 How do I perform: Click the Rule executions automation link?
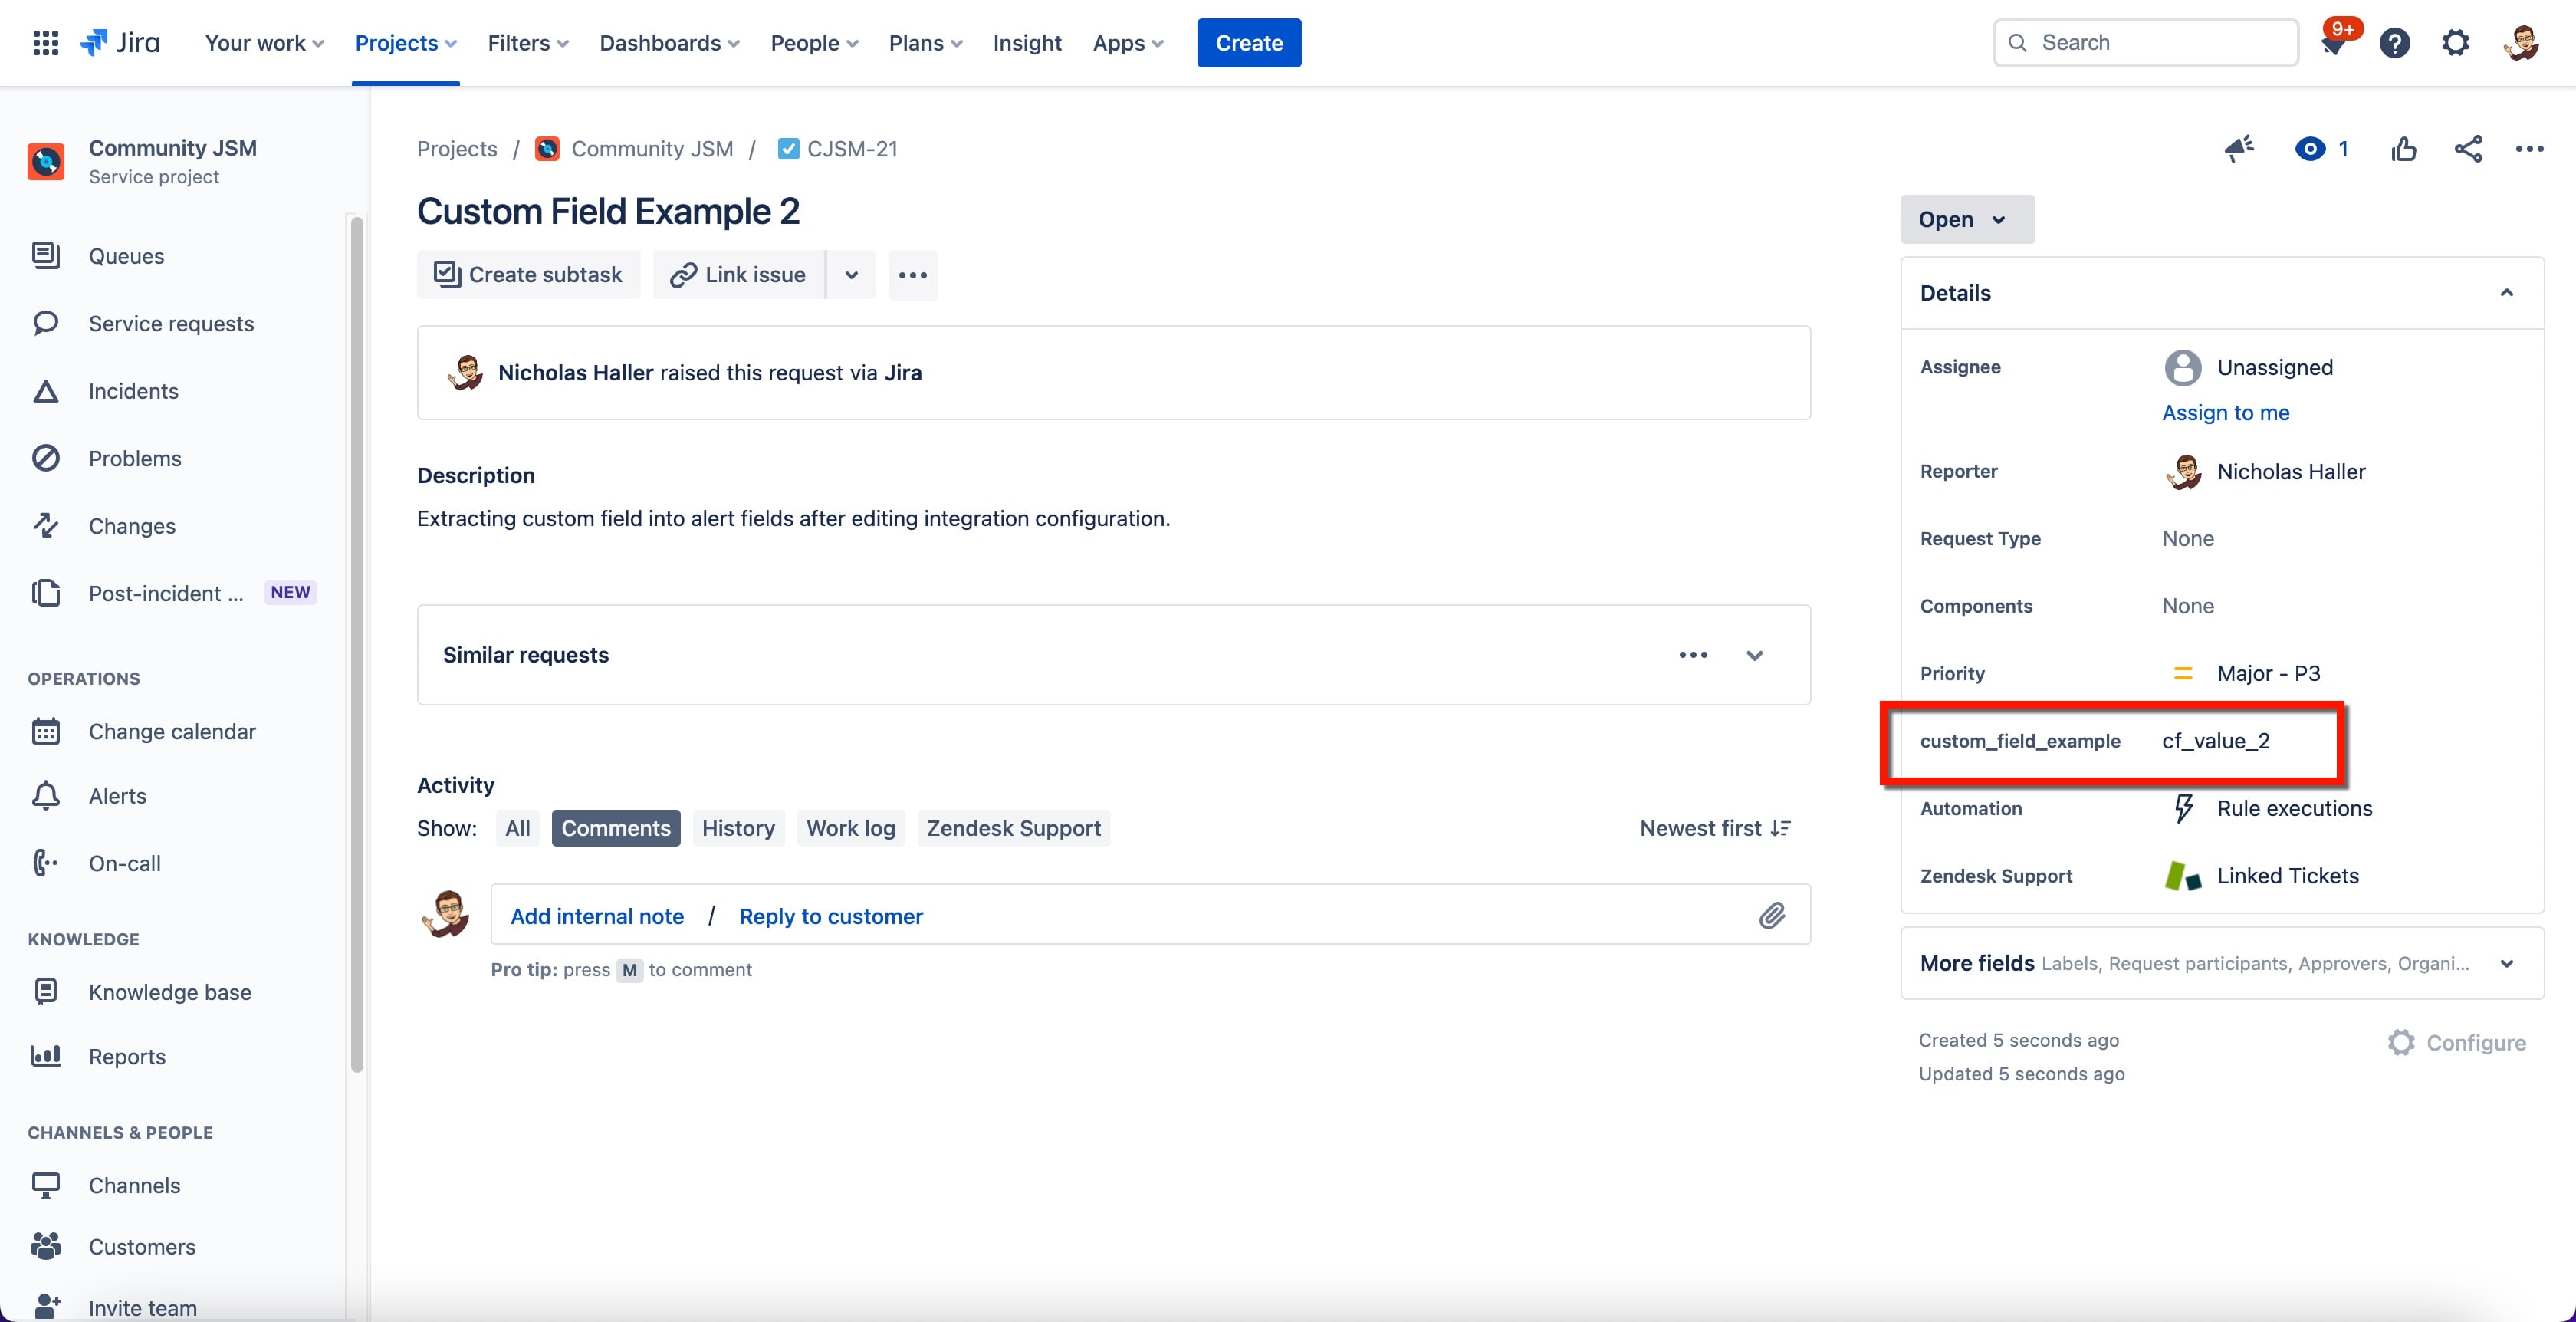pyautogui.click(x=2294, y=808)
